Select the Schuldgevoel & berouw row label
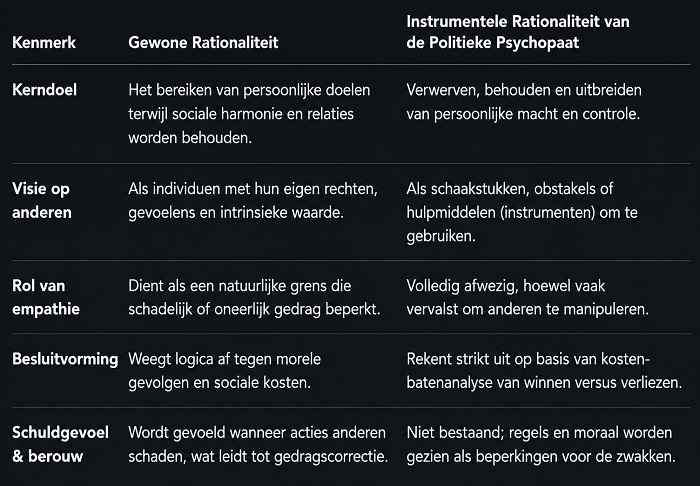This screenshot has height=486, width=700. click(60, 444)
